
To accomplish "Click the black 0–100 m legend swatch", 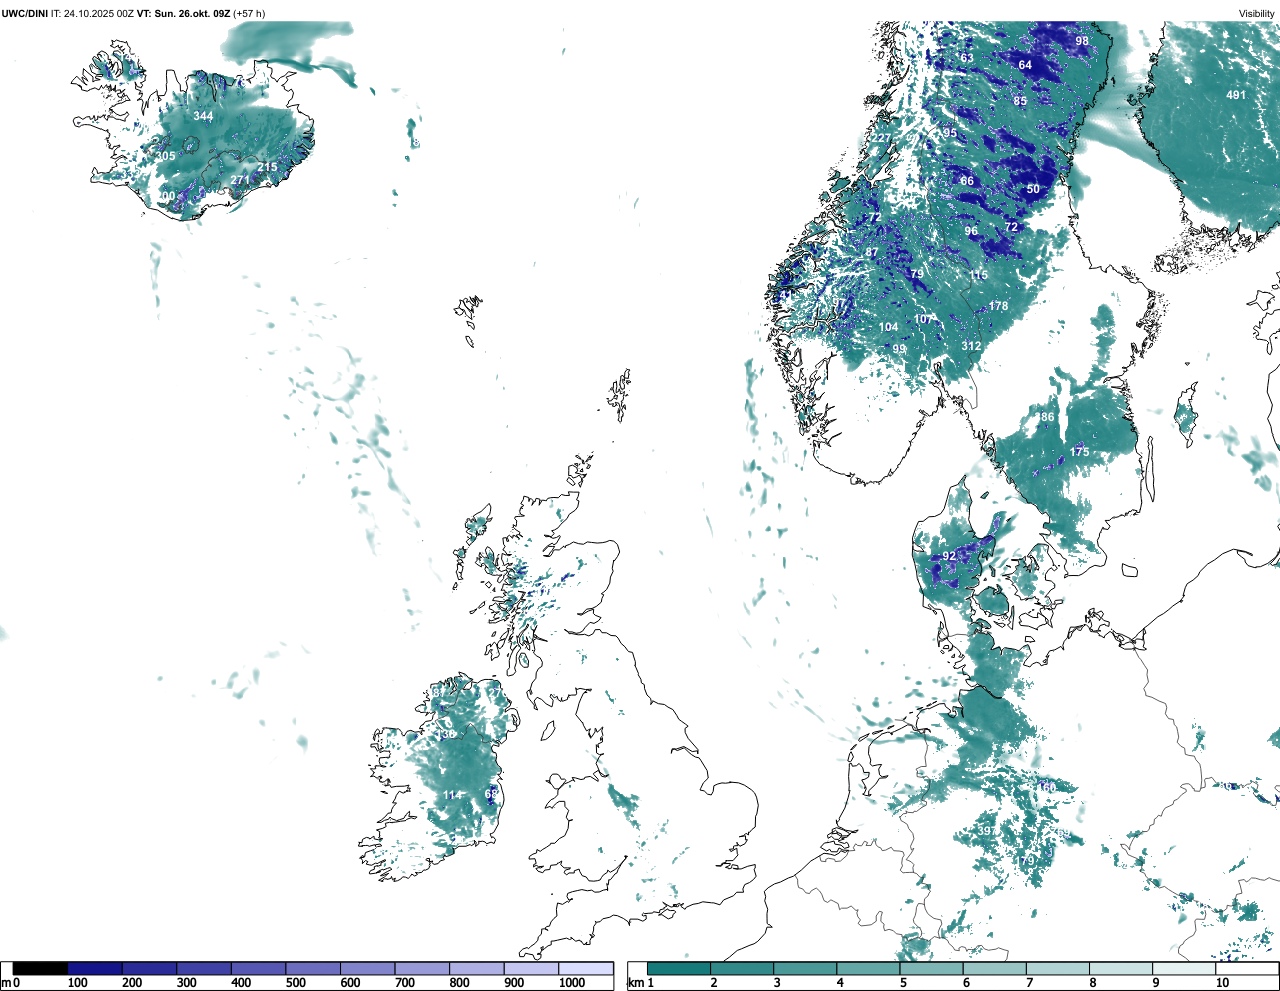I will pyautogui.click(x=41, y=968).
